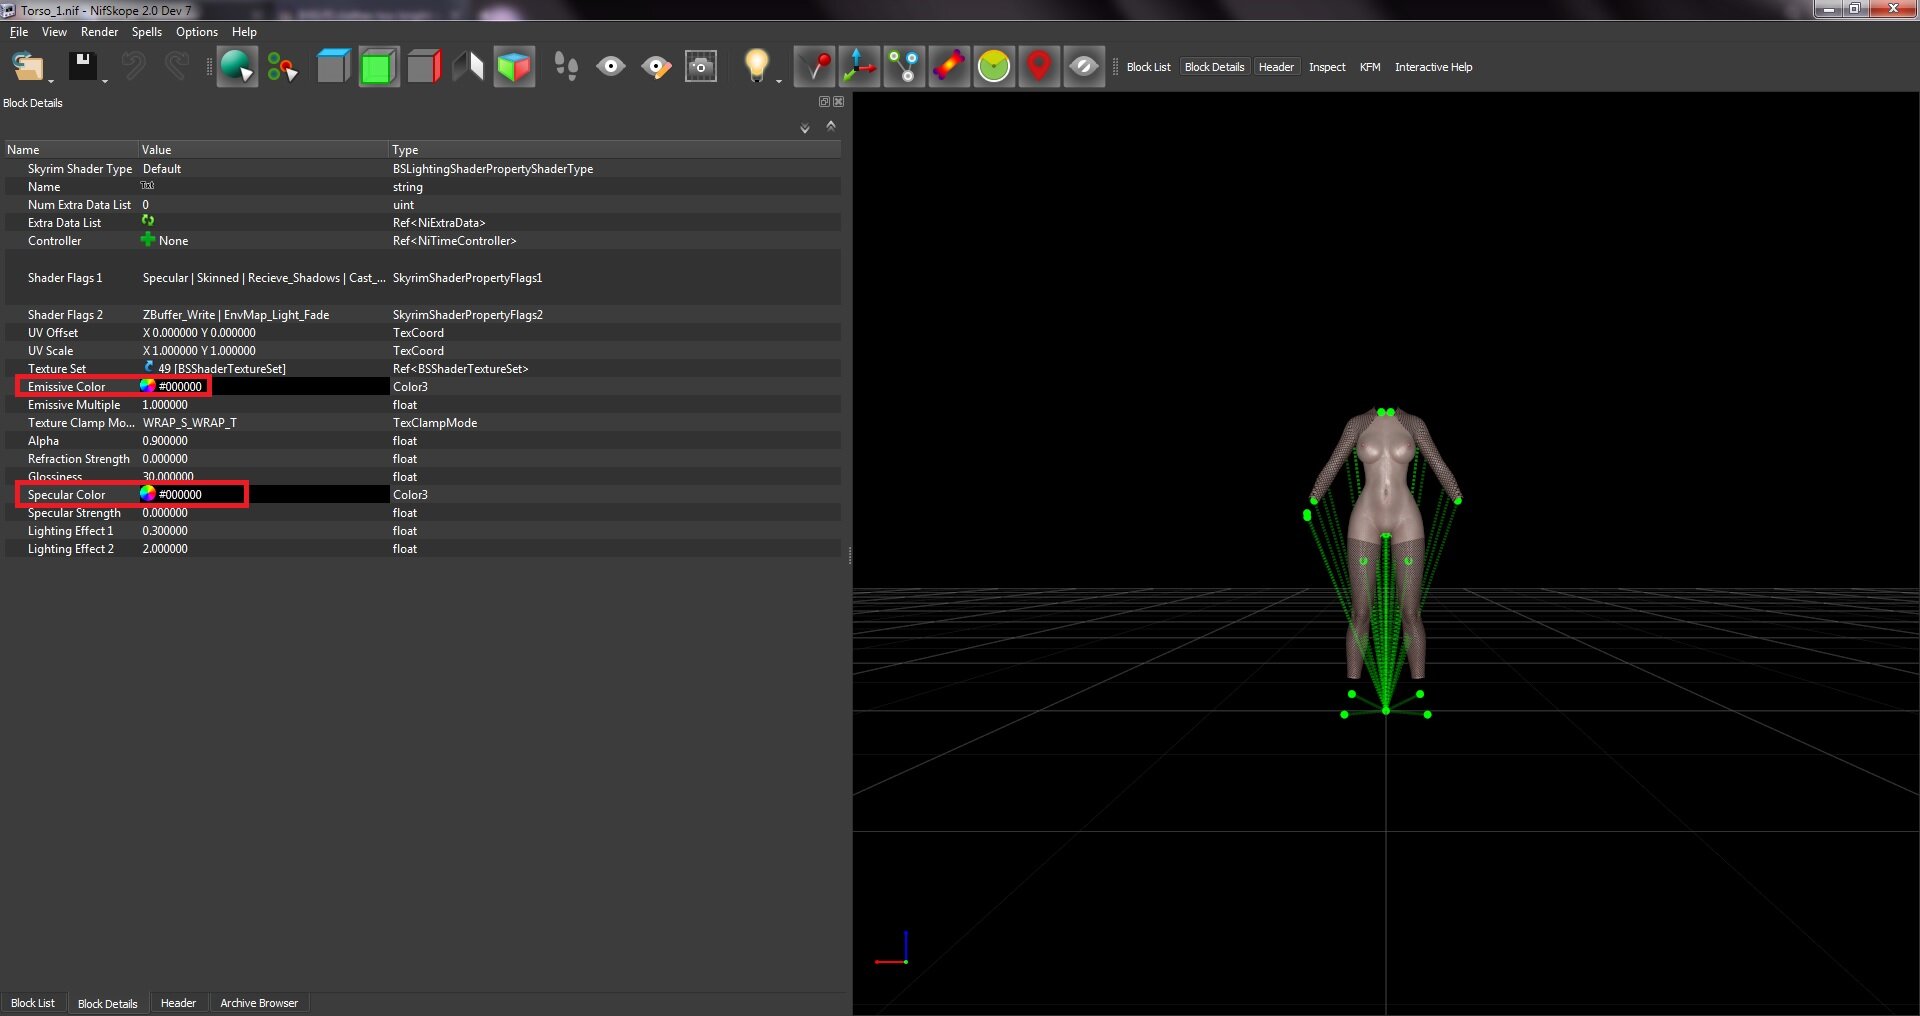The image size is (1920, 1016).
Task: Click the walk view footsteps icon
Action: [x=565, y=67]
